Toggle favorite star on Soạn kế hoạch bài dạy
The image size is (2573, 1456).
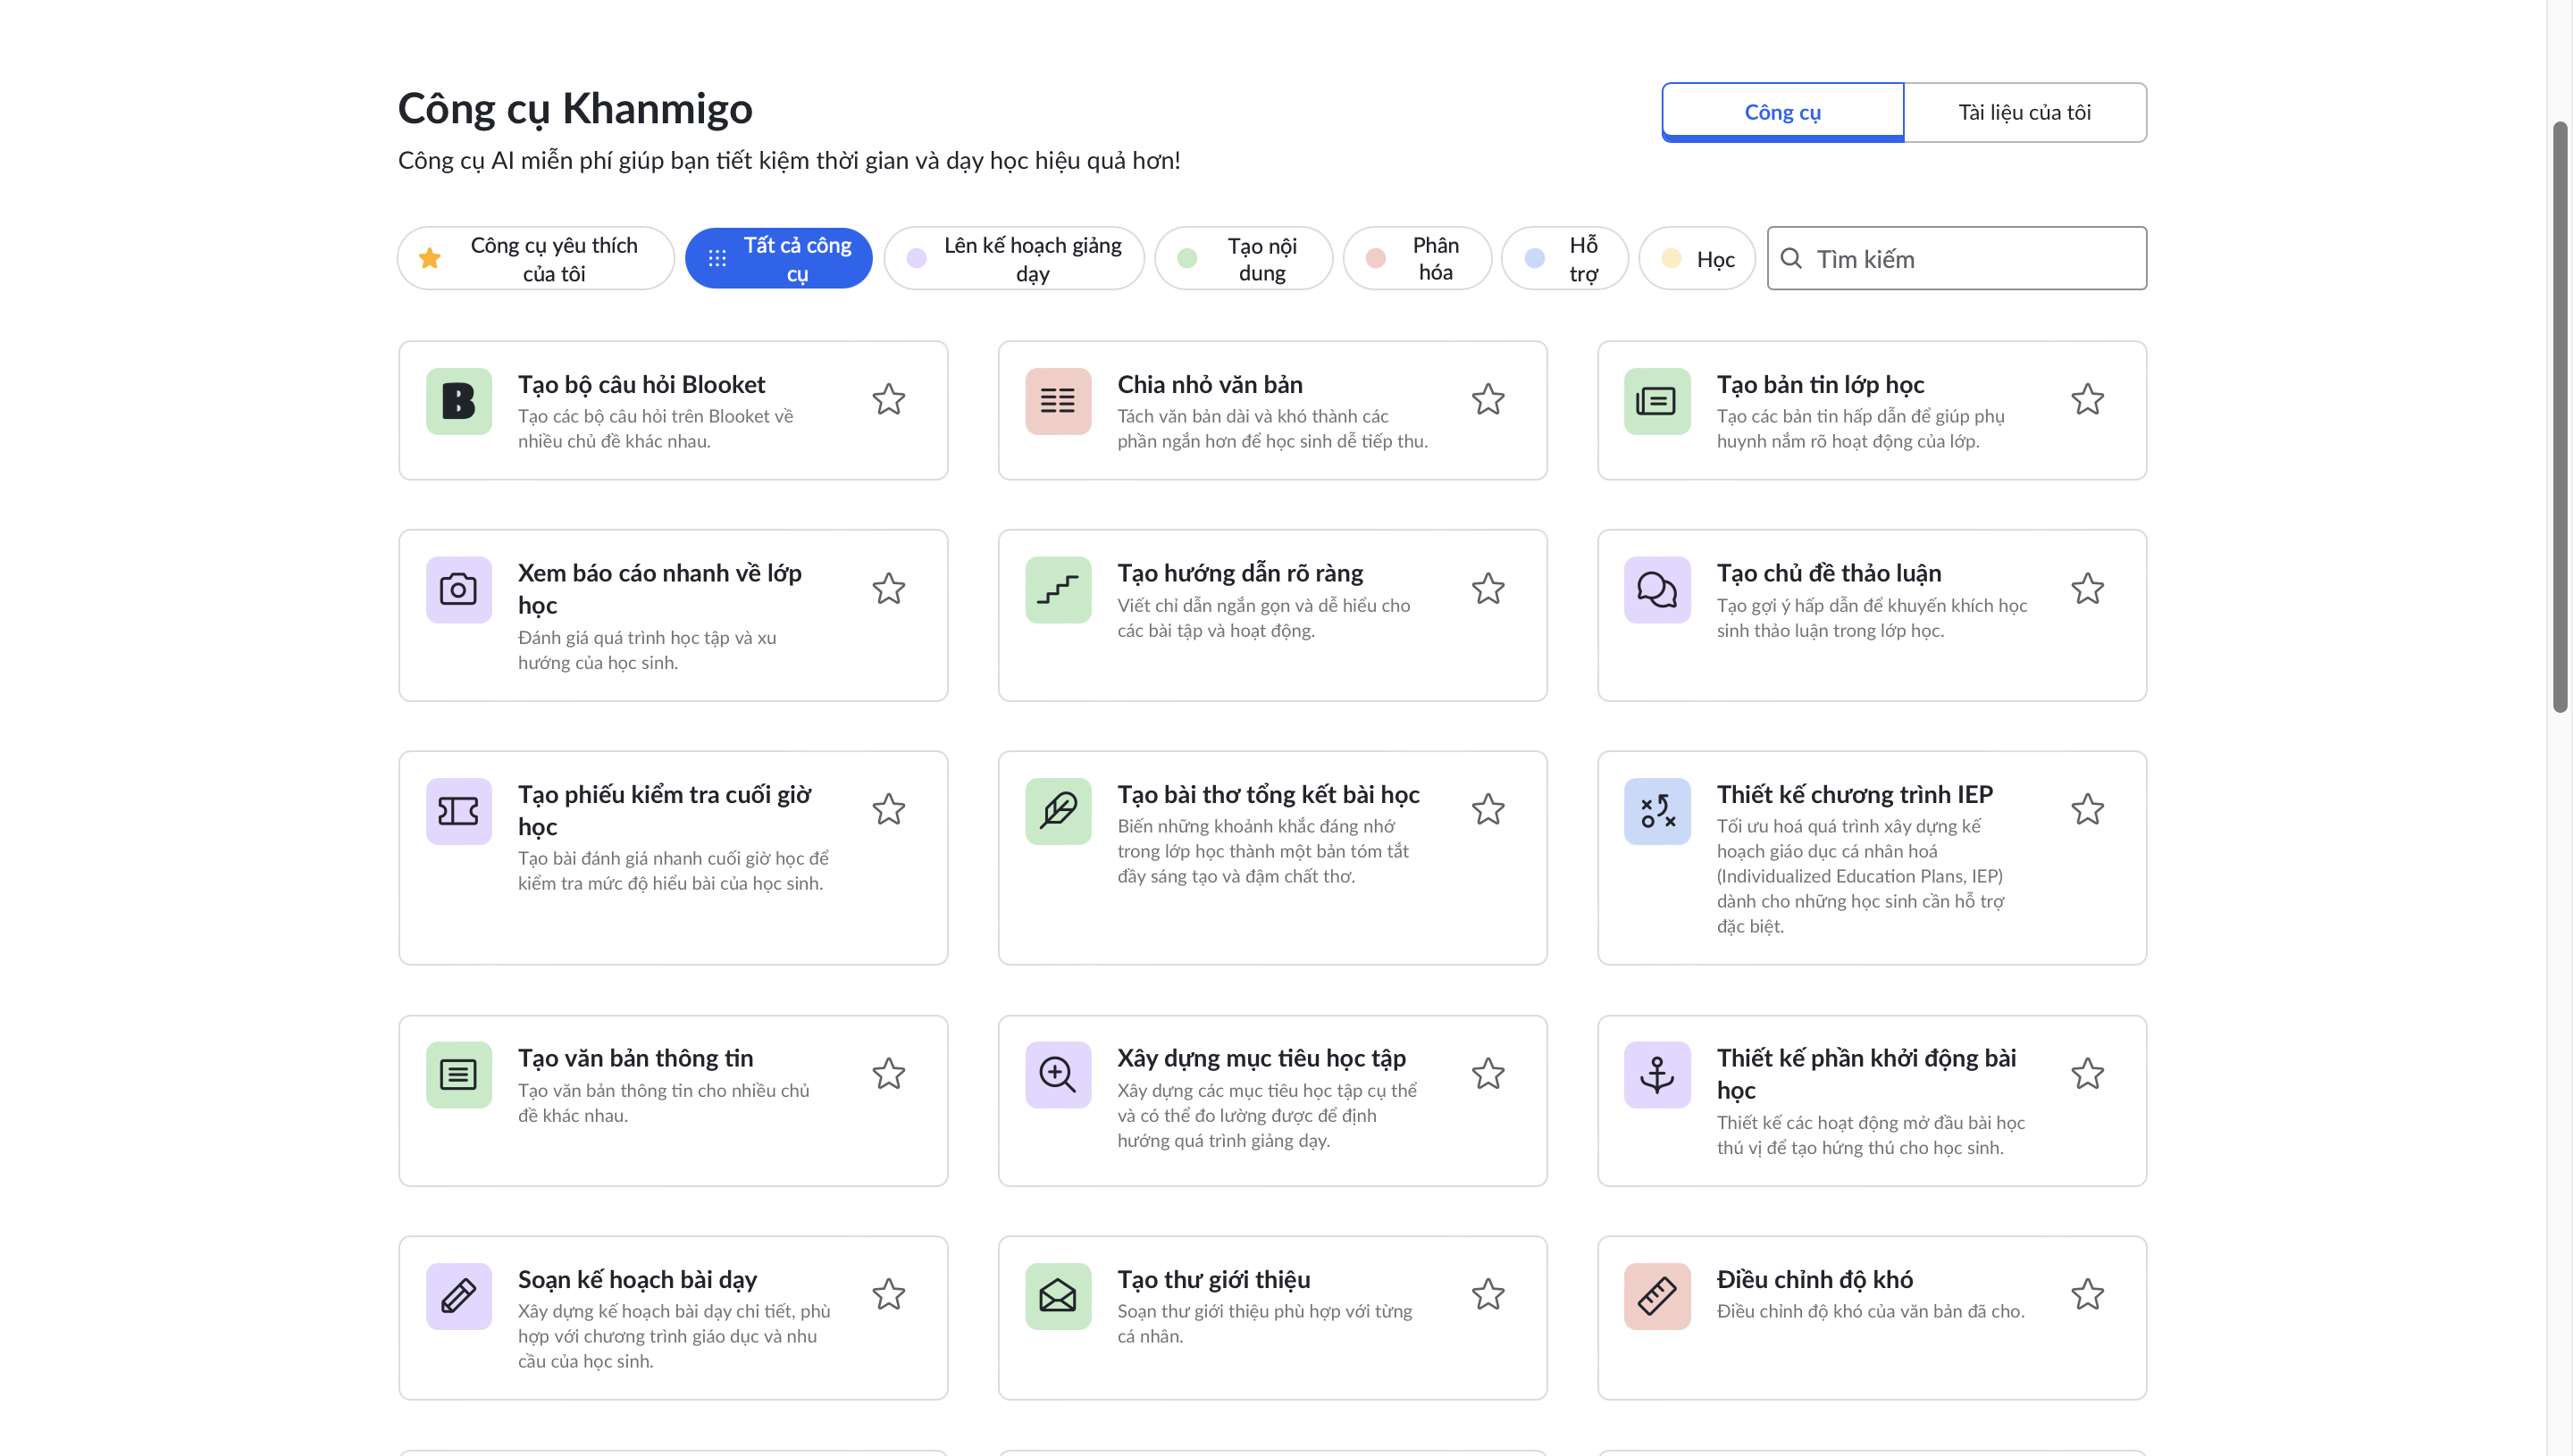pos(888,1294)
